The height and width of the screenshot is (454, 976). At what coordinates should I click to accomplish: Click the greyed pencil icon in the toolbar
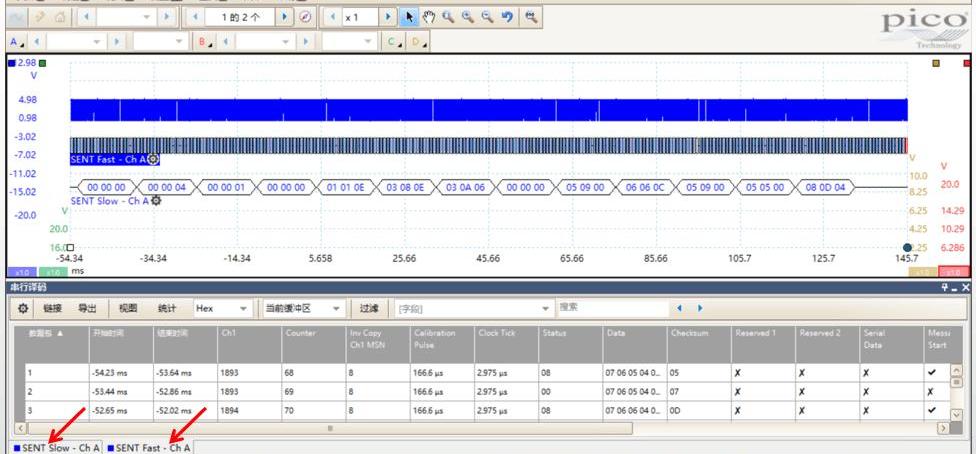39,17
